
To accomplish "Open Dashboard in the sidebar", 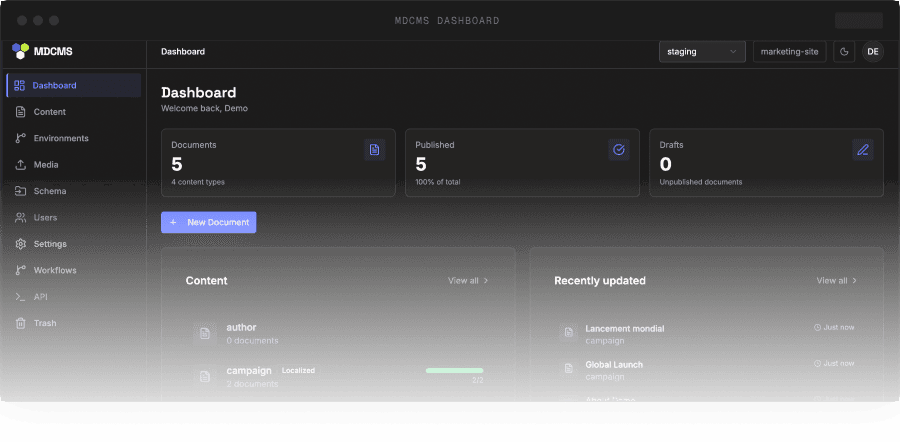I will point(73,86).
